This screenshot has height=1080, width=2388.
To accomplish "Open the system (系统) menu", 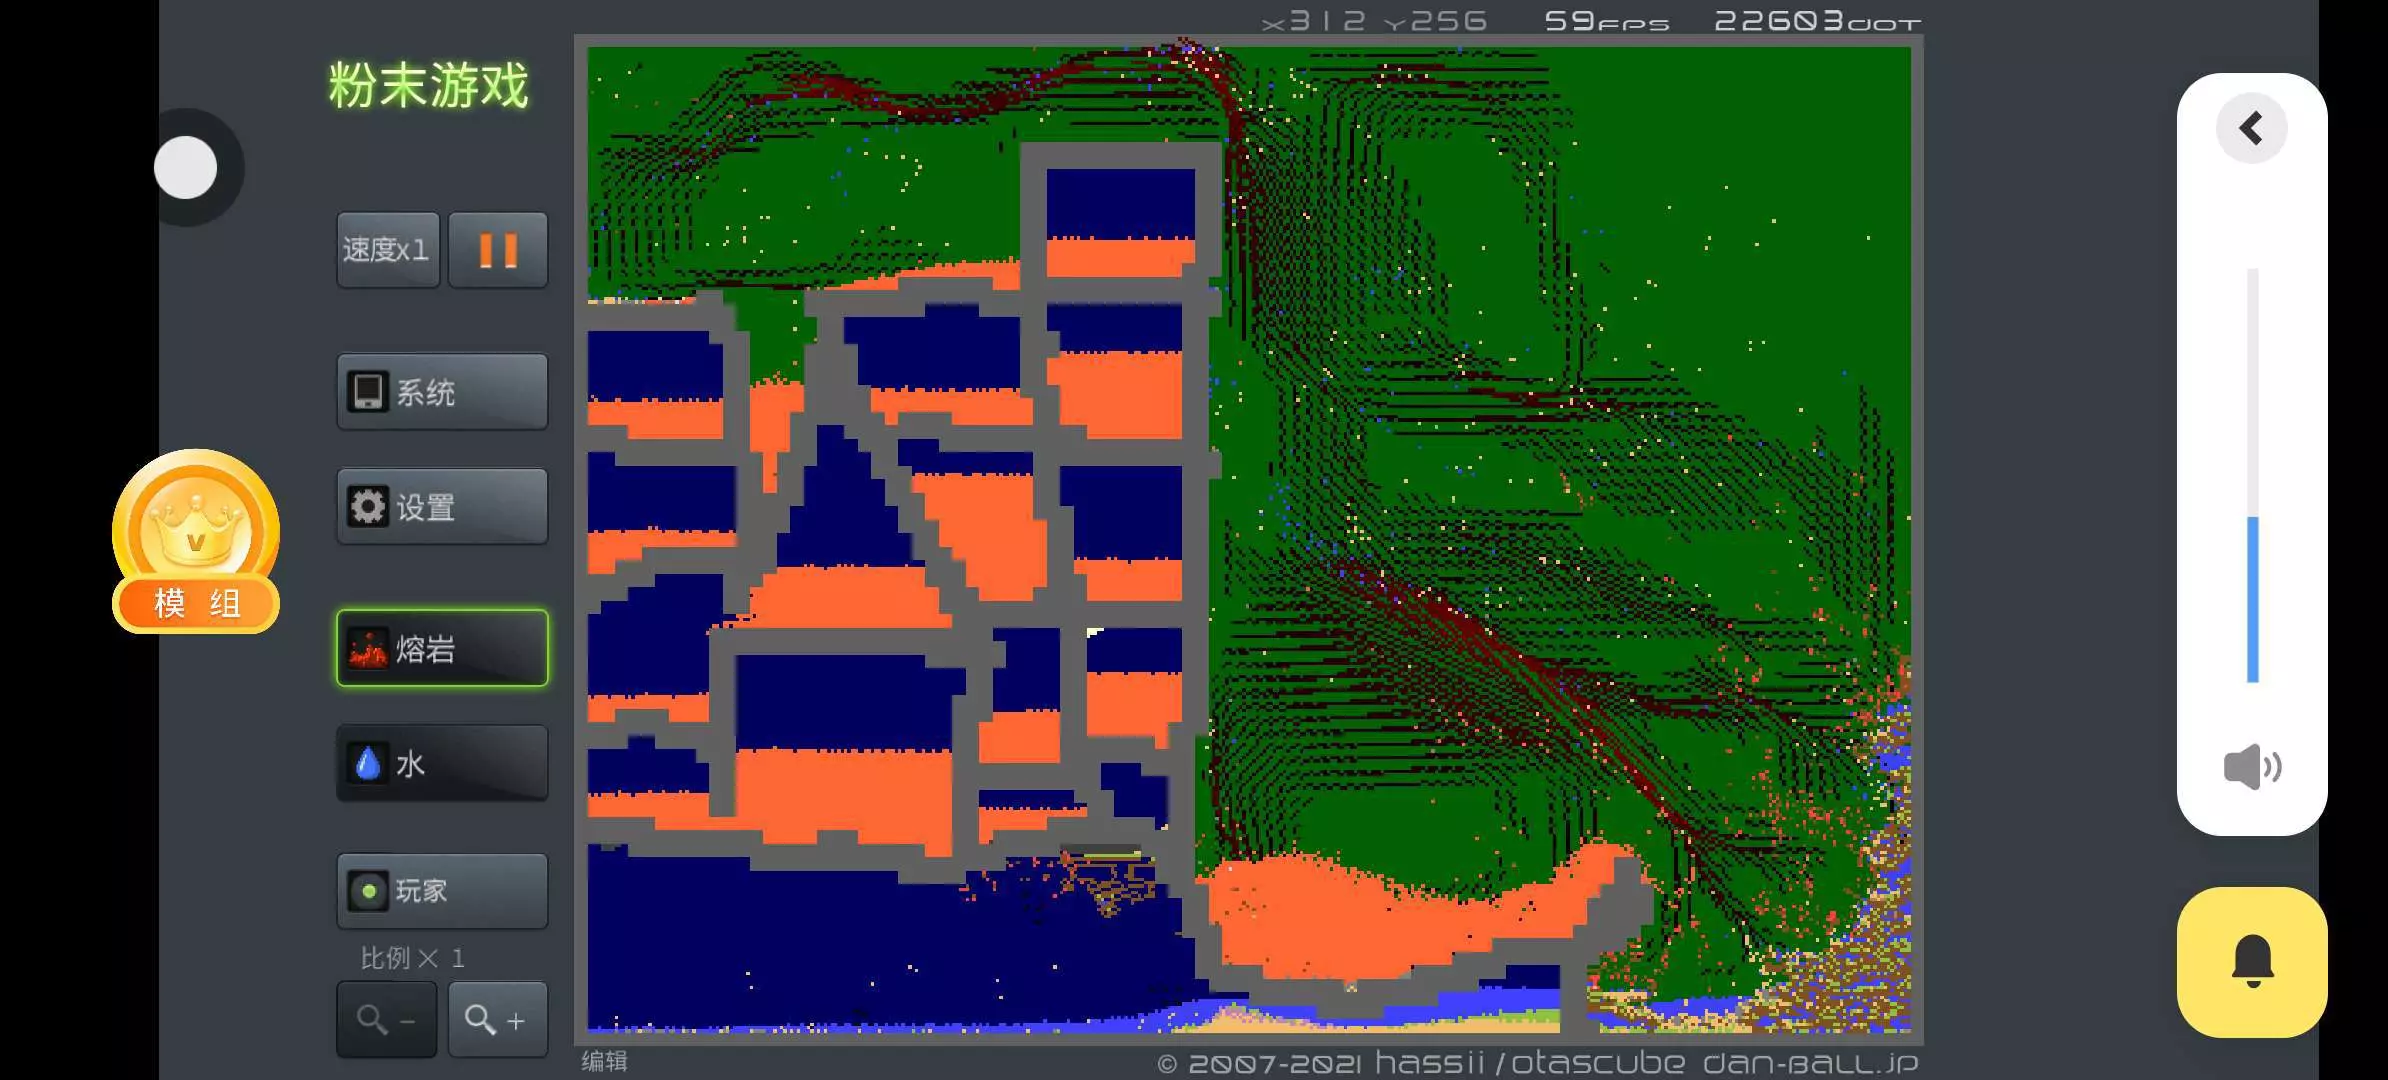I will pyautogui.click(x=442, y=392).
